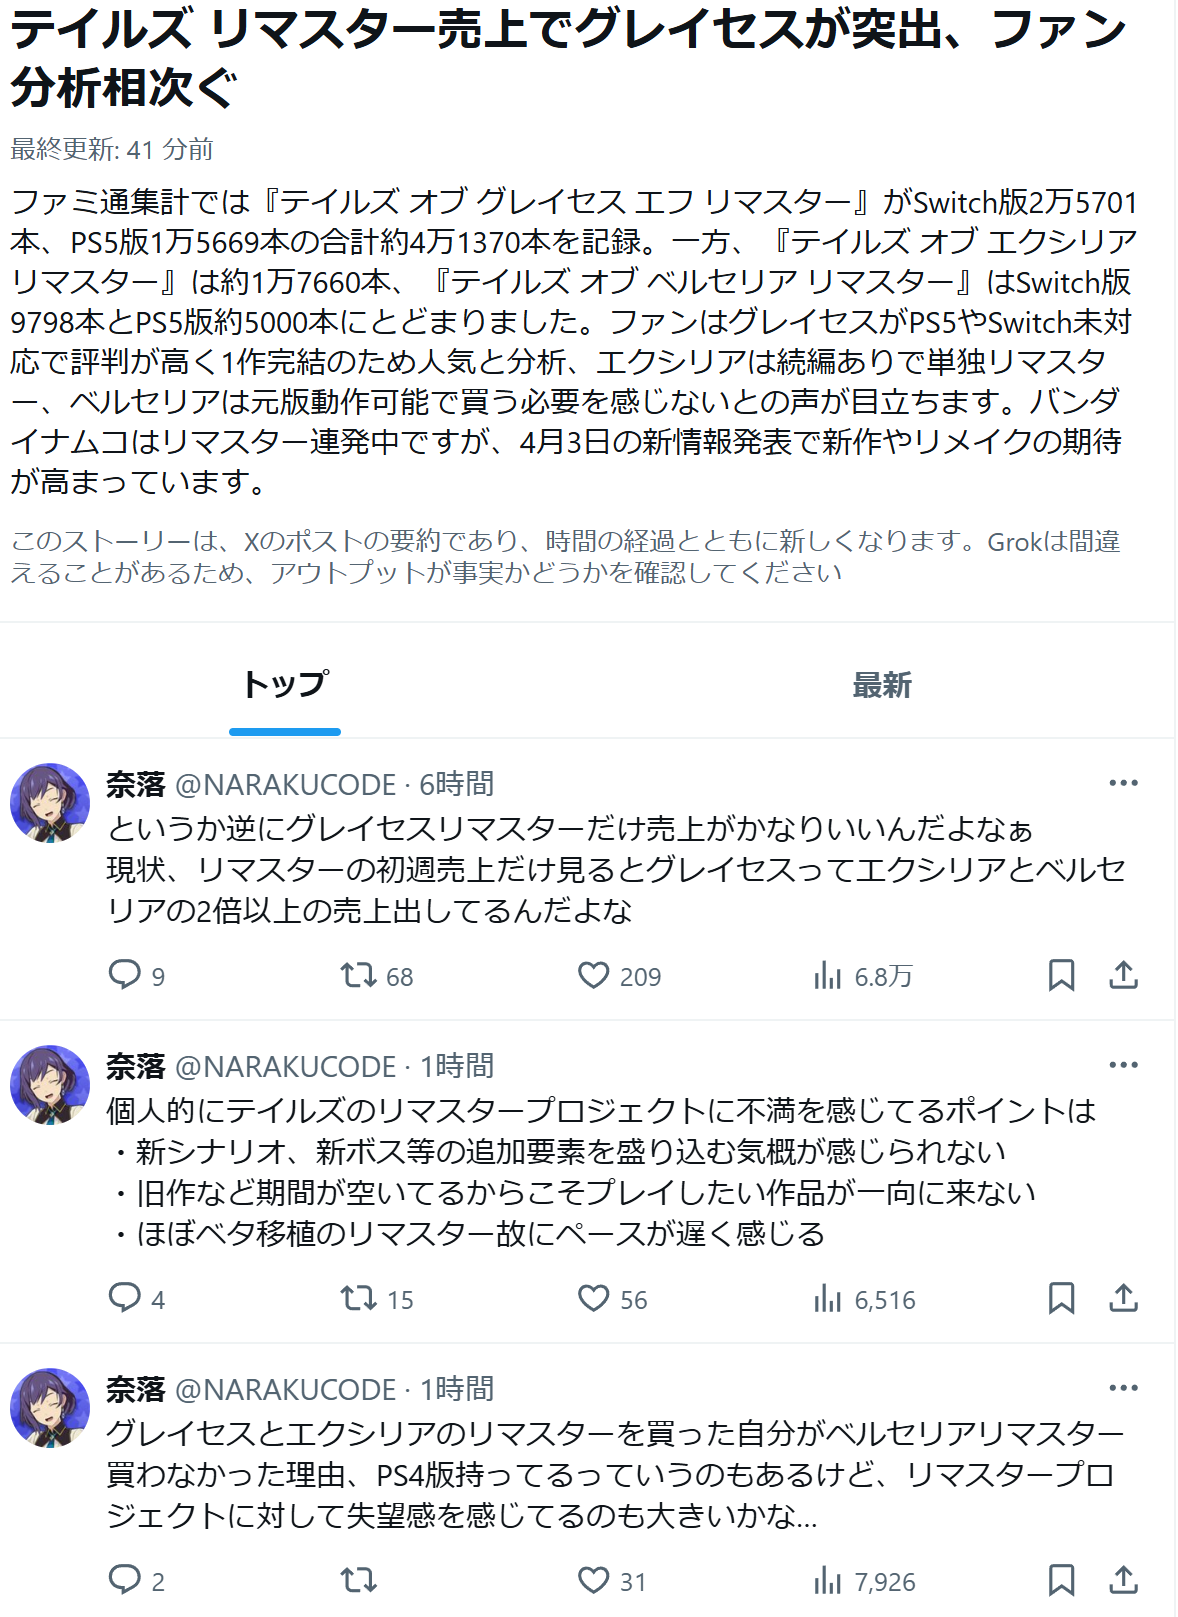Switch to the 最新 tab
Screen dimensions: 1178x1617
[x=881, y=685]
